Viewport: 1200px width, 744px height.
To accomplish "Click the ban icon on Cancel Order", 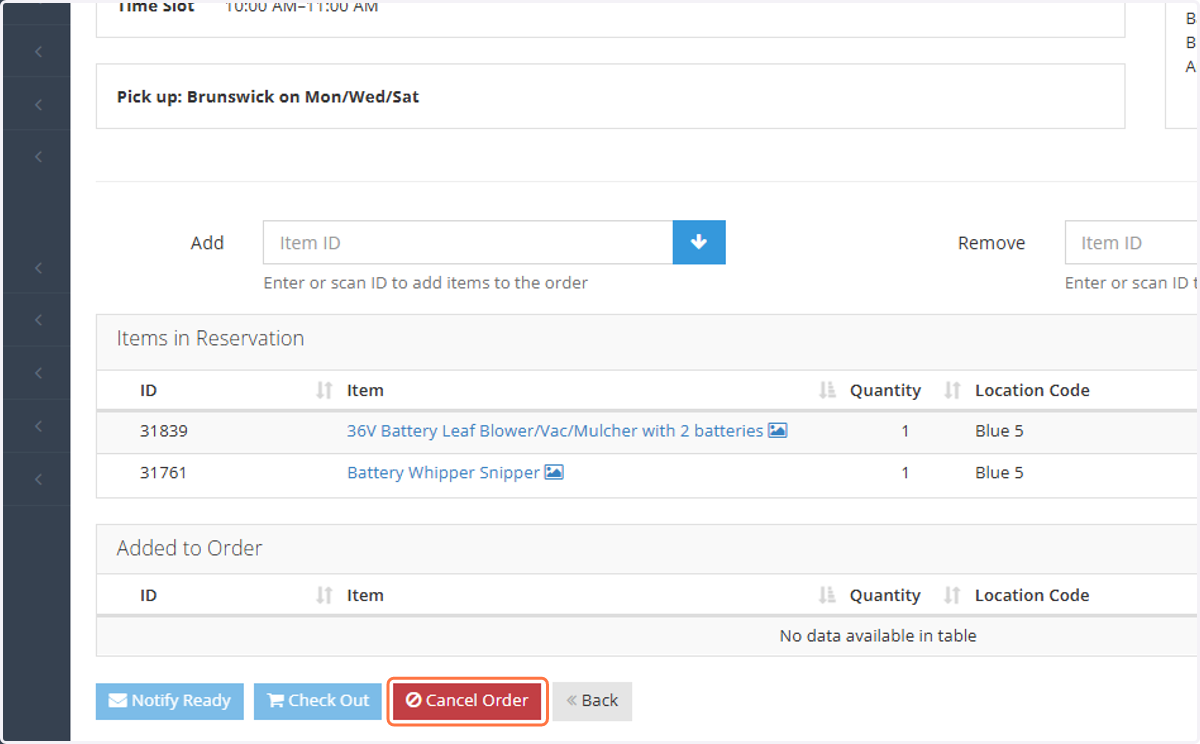I will pos(413,701).
